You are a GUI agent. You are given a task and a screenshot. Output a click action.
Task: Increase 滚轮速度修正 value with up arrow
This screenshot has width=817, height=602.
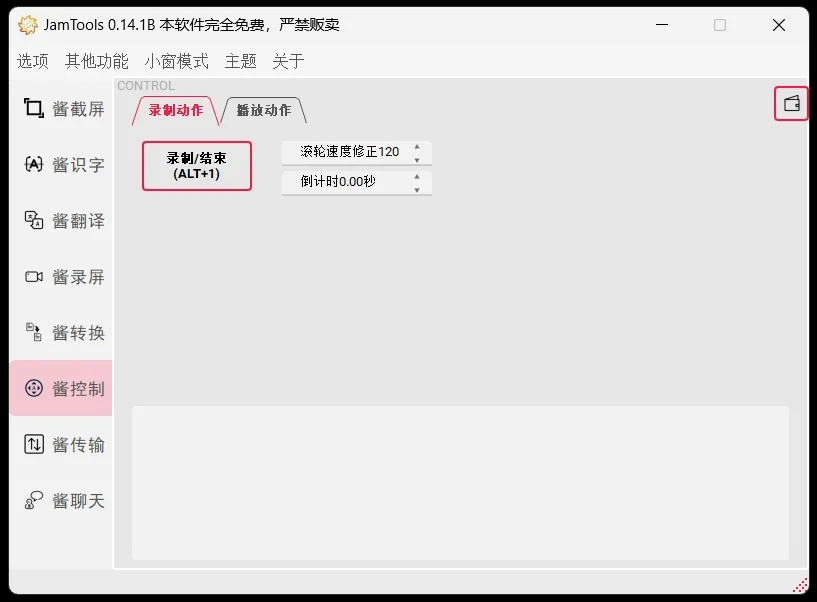(x=417, y=147)
